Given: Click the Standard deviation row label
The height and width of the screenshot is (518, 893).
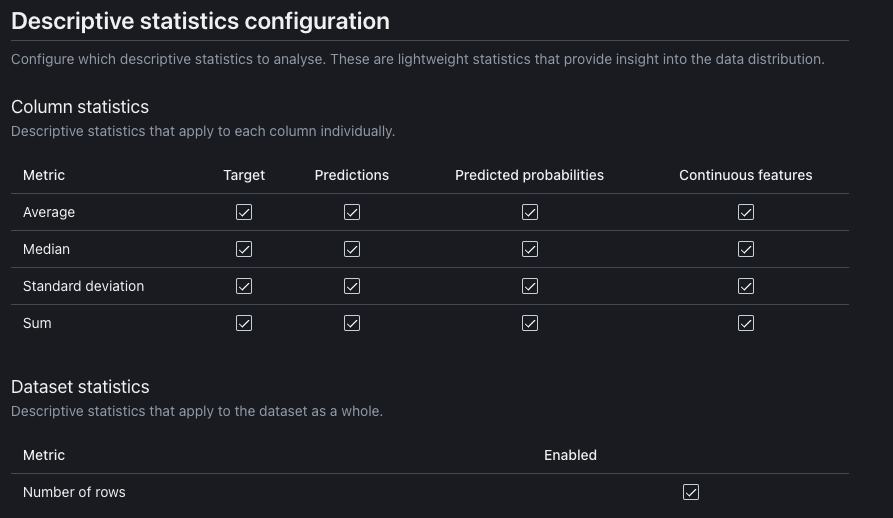Looking at the screenshot, I should pyautogui.click(x=83, y=286).
